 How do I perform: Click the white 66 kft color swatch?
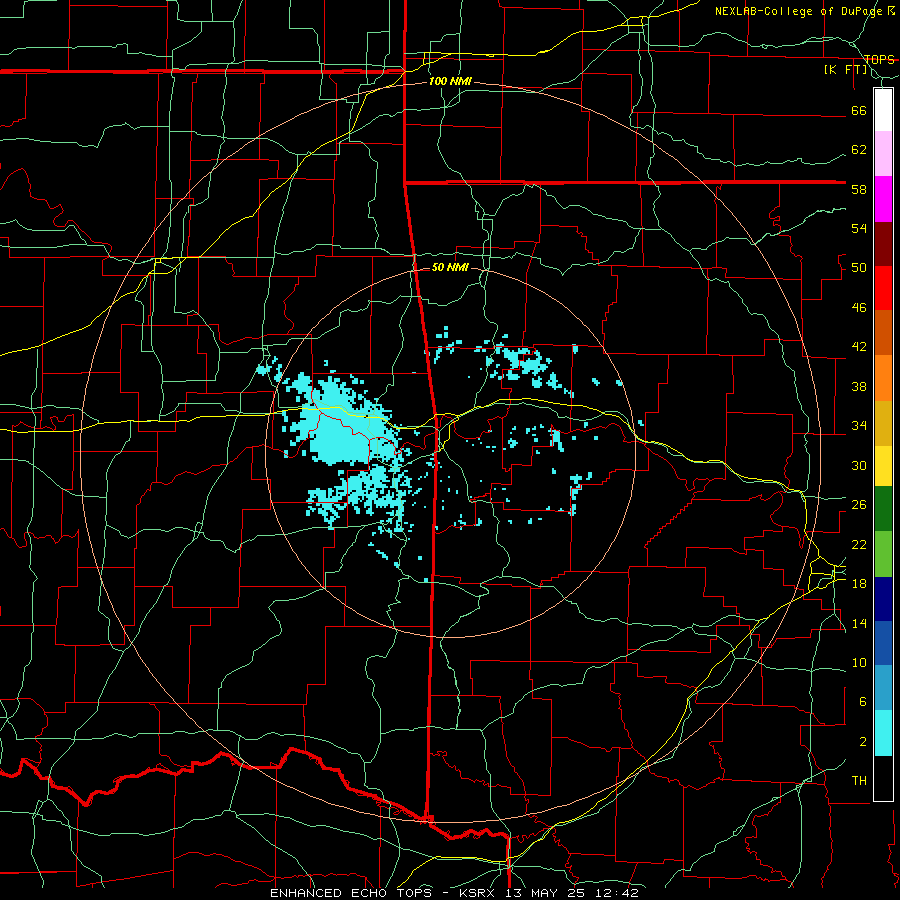[883, 110]
